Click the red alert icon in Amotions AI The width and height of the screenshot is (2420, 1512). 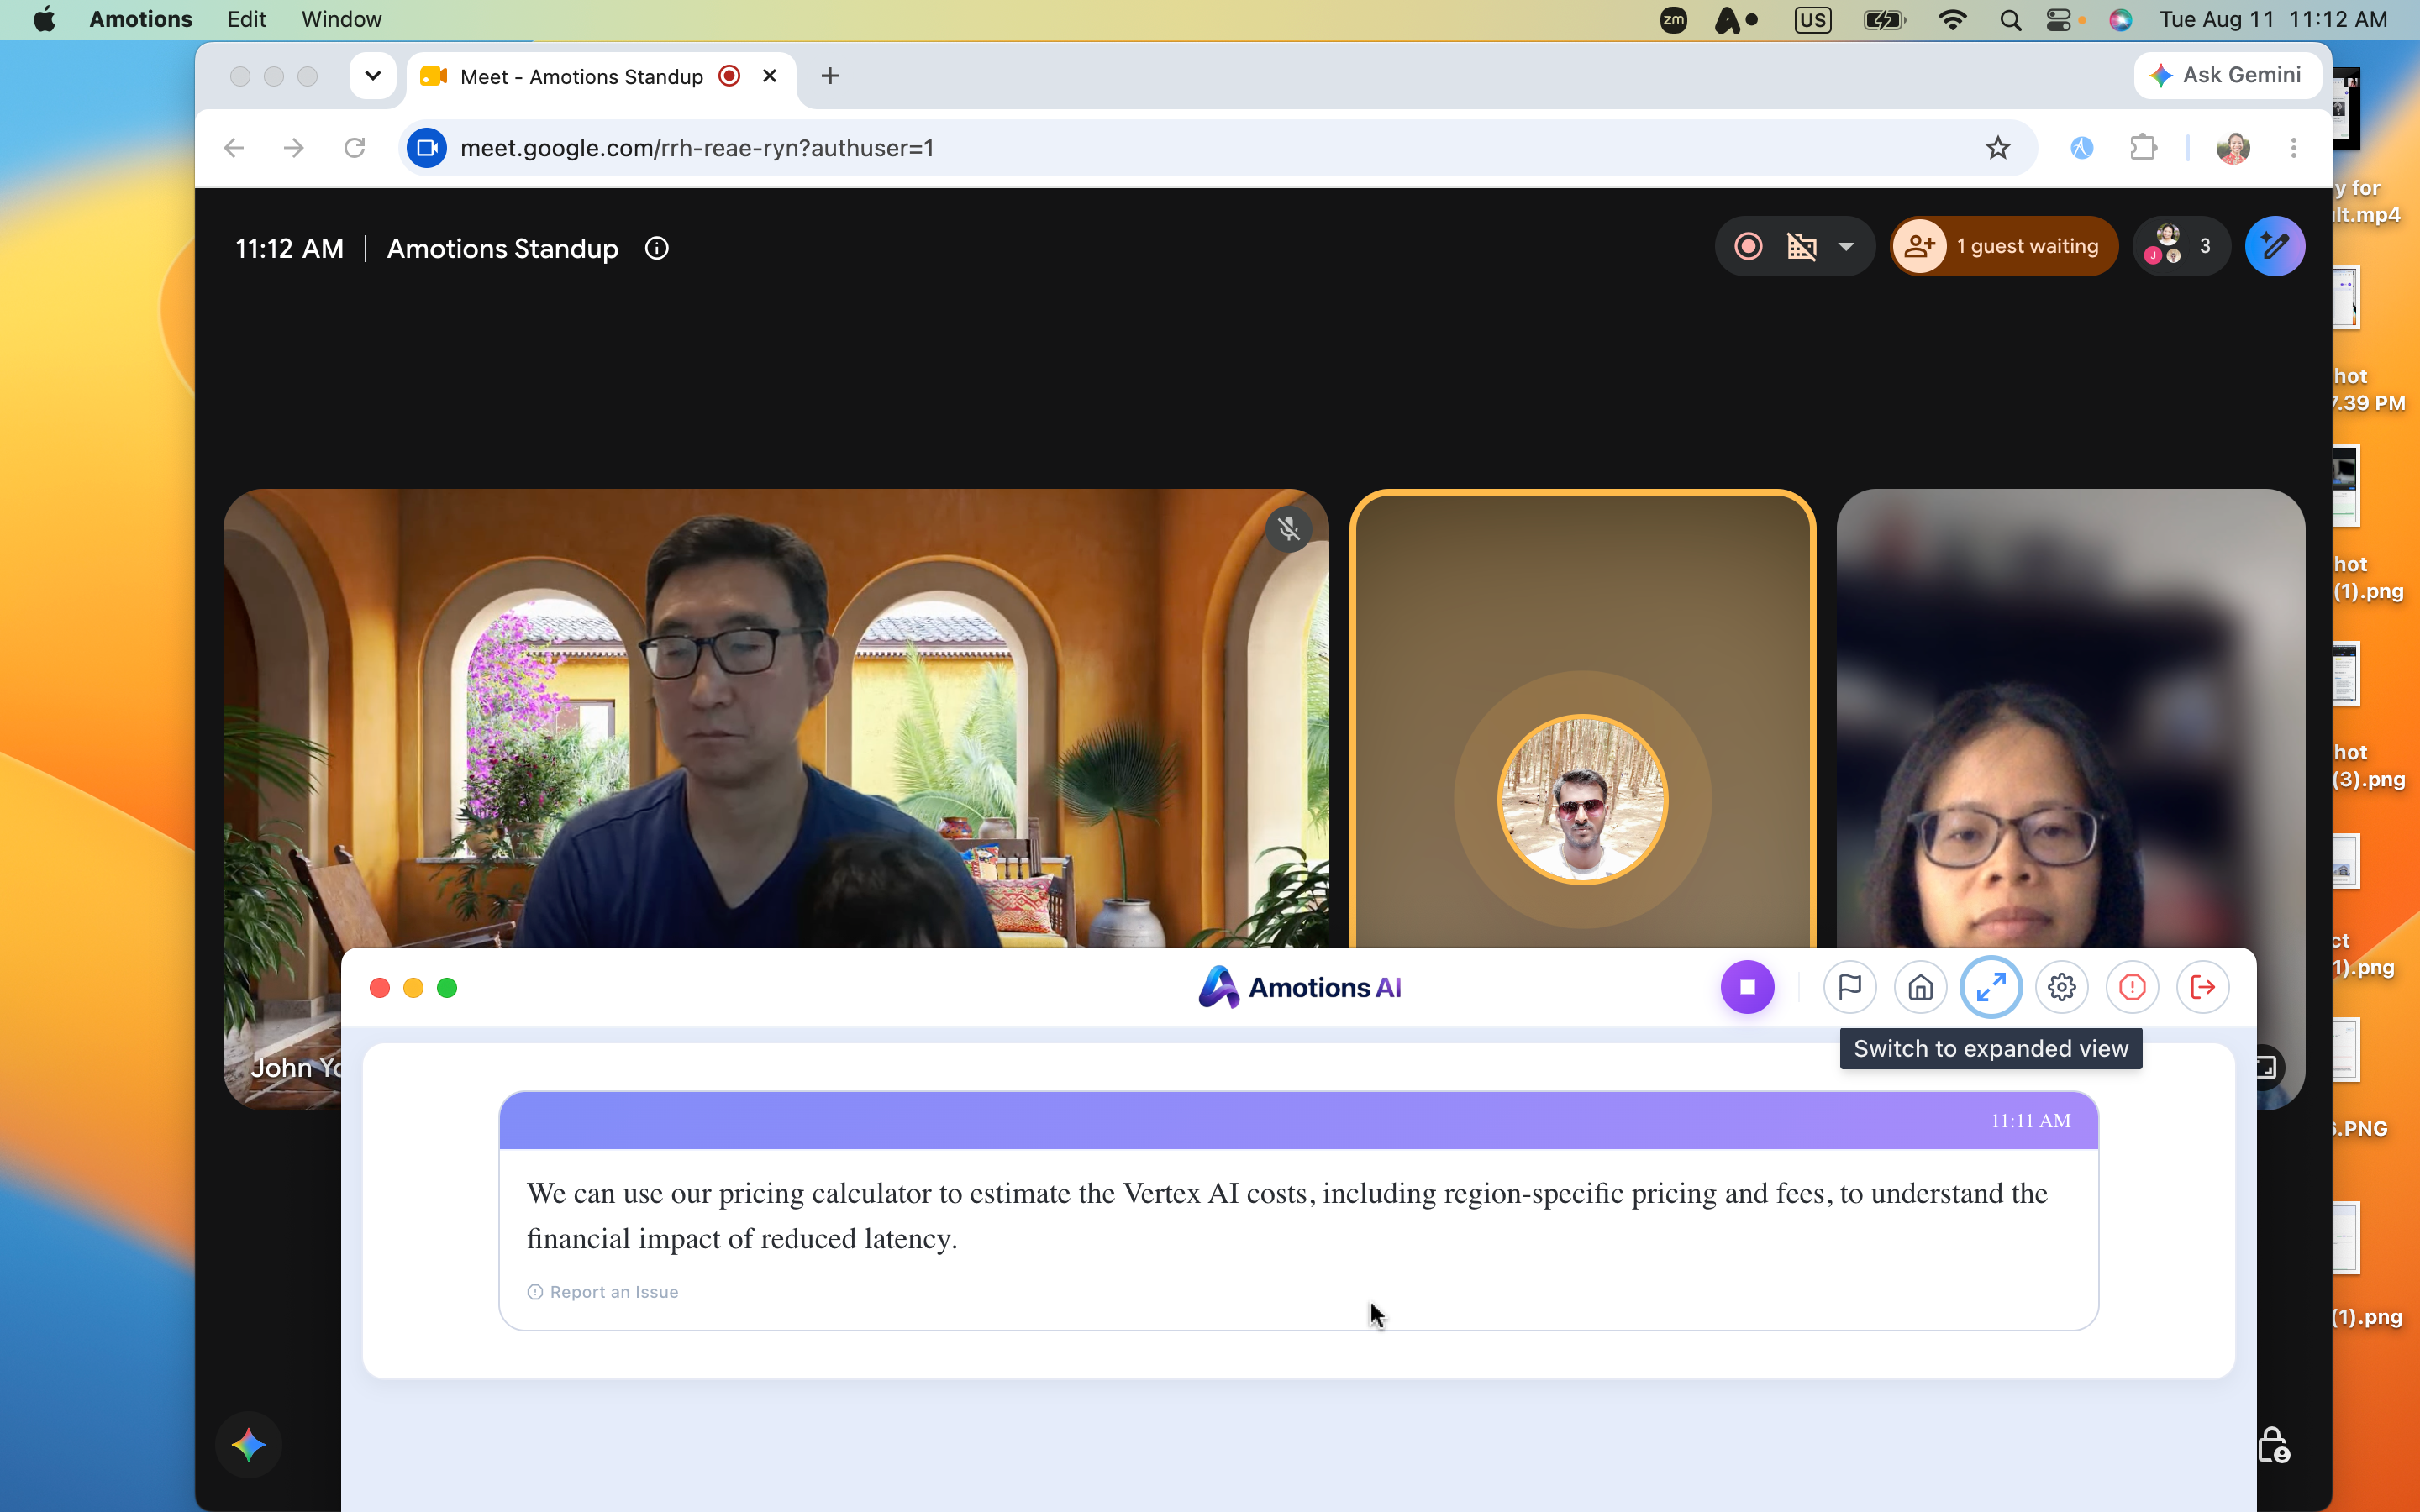(x=2132, y=987)
